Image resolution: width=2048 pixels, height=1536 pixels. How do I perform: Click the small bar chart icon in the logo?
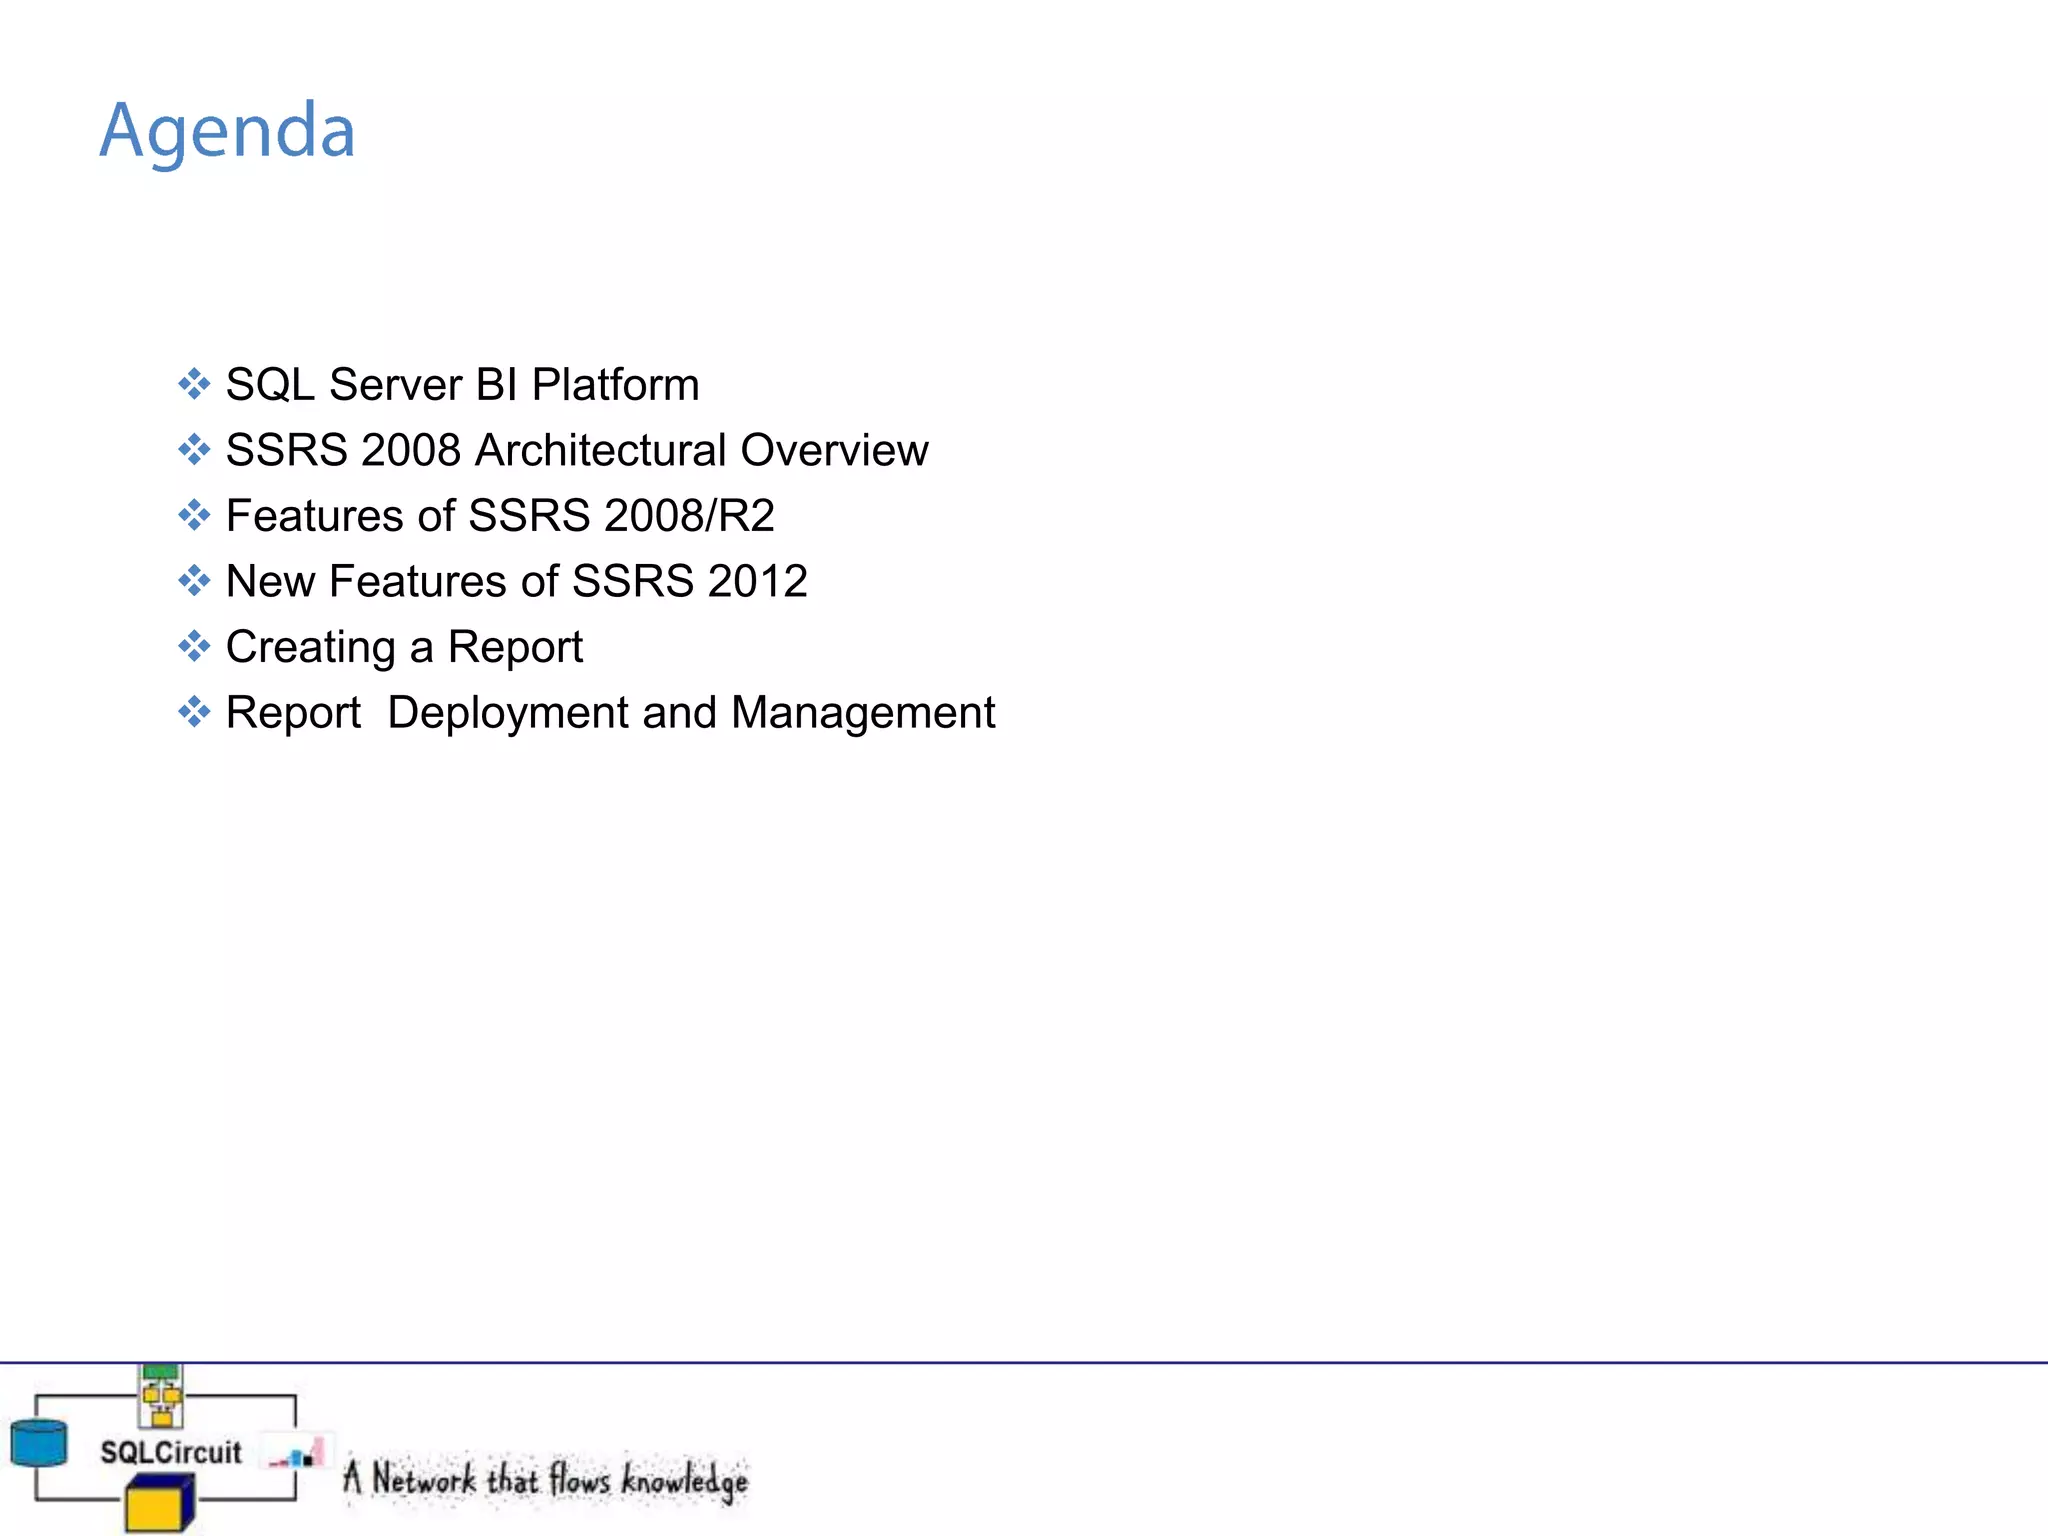click(298, 1455)
